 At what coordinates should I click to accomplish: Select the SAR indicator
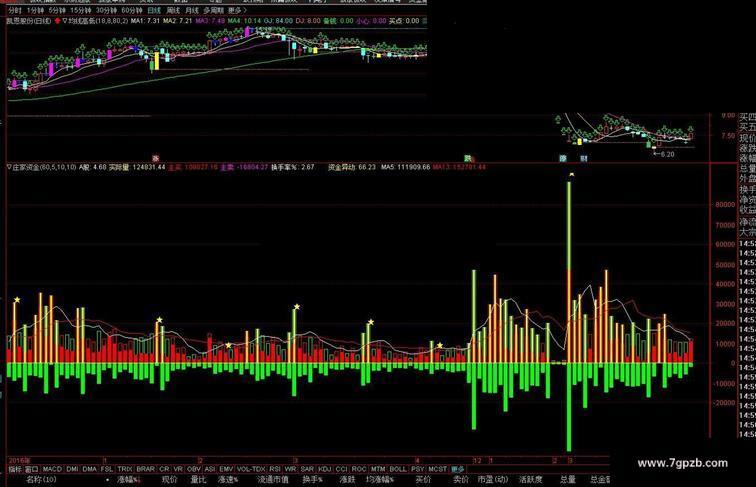point(307,469)
